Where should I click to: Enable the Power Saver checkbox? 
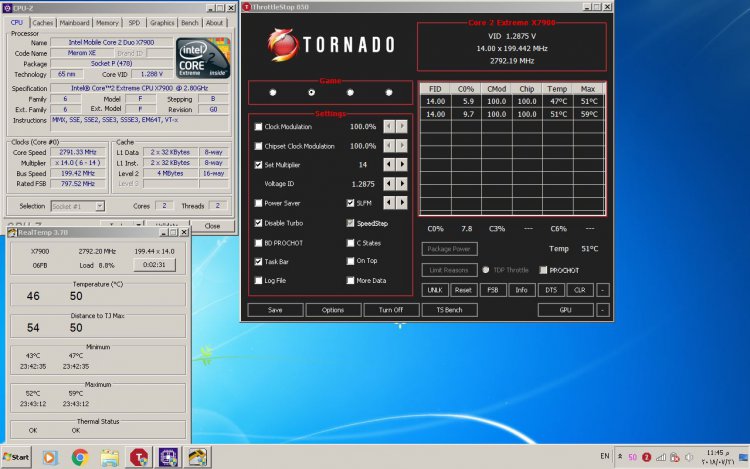(x=258, y=203)
